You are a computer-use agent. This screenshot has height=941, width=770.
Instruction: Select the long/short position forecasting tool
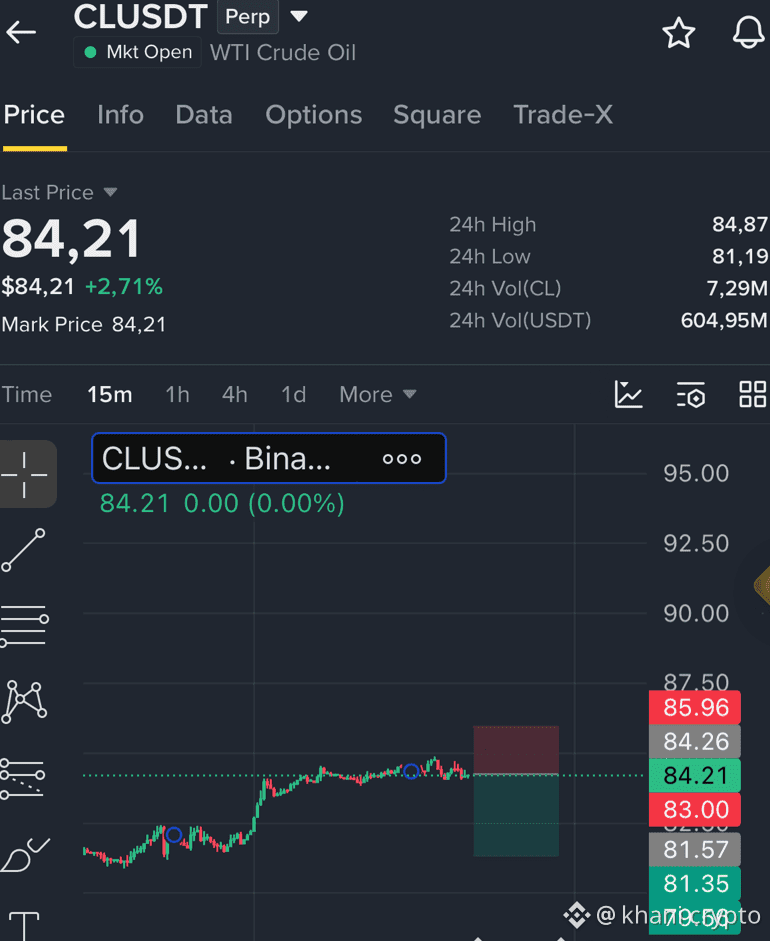pos(24,778)
